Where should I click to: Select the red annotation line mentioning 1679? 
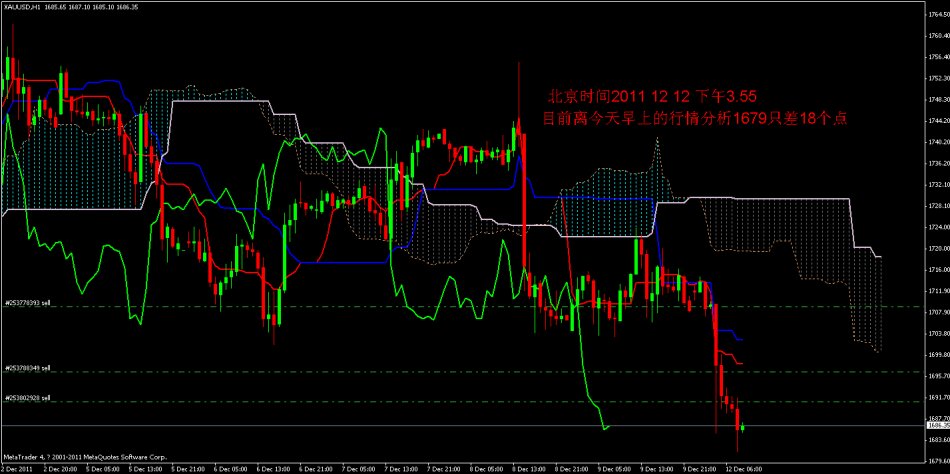point(694,118)
